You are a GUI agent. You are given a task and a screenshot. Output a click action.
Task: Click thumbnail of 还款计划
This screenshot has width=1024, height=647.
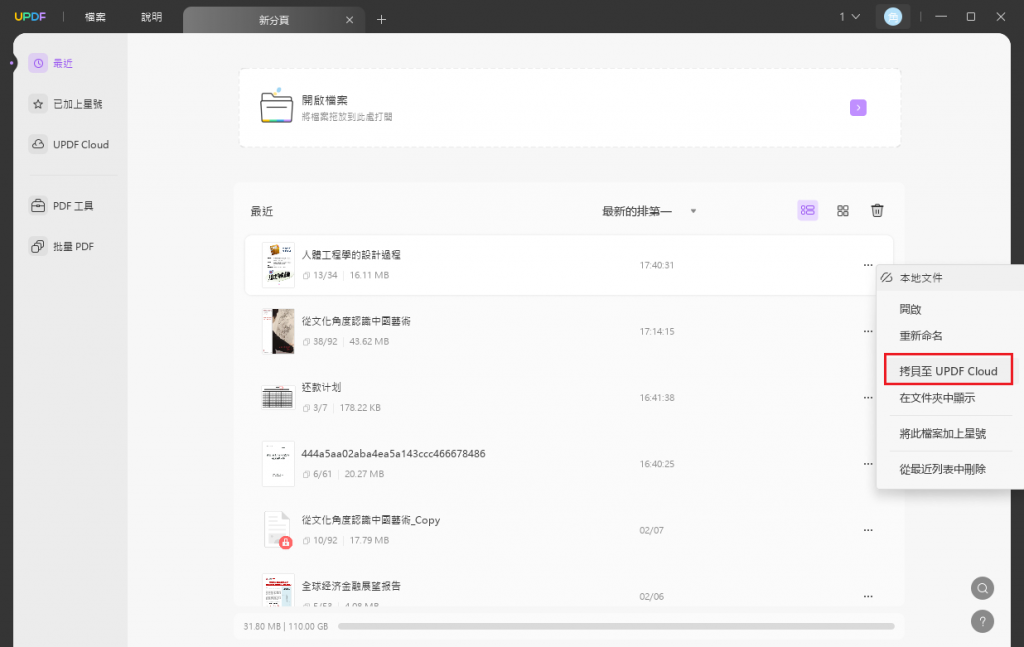[278, 398]
